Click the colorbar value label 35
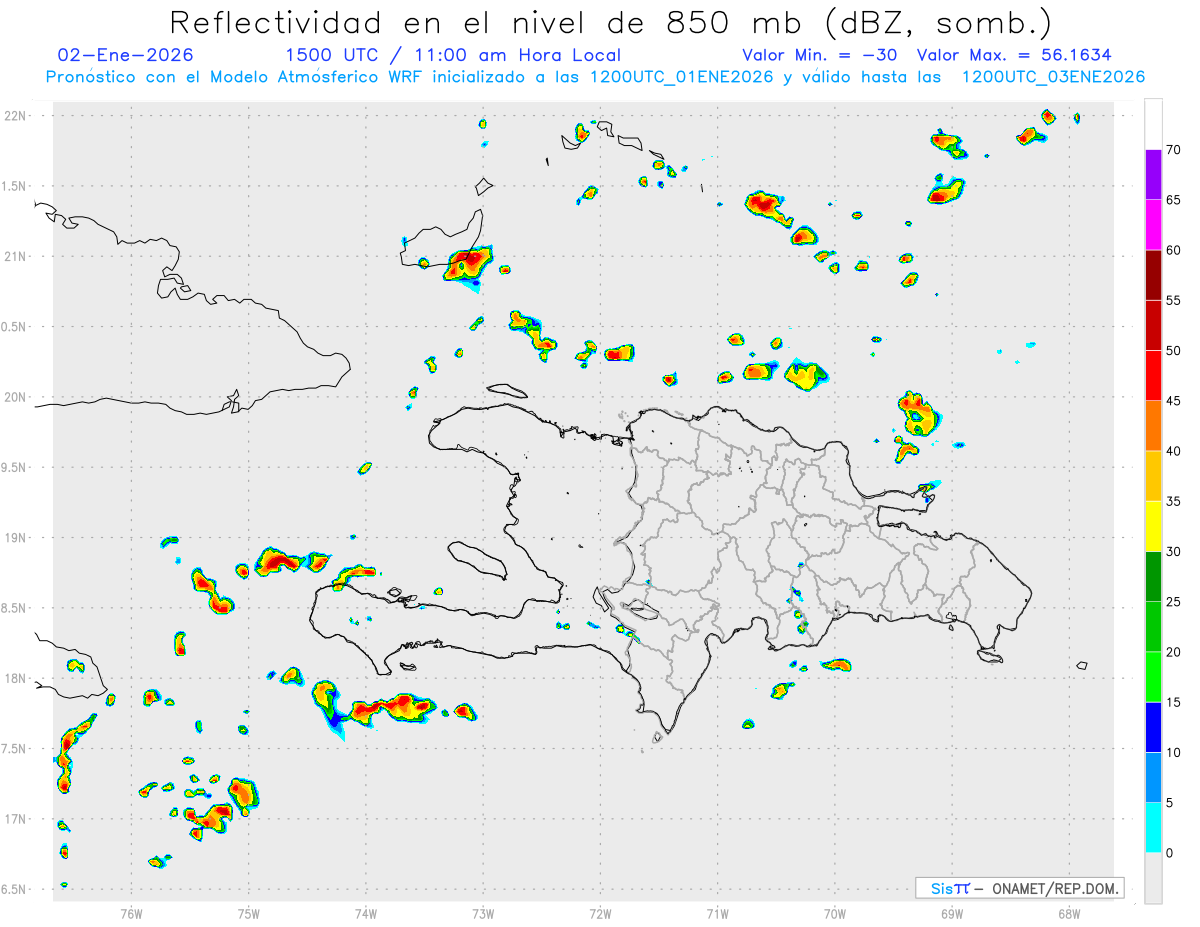This screenshot has height=927, width=1200. click(x=1173, y=501)
